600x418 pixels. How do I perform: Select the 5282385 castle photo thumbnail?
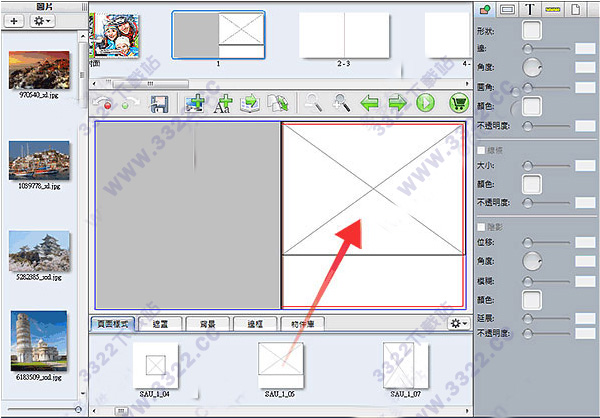coord(39,251)
